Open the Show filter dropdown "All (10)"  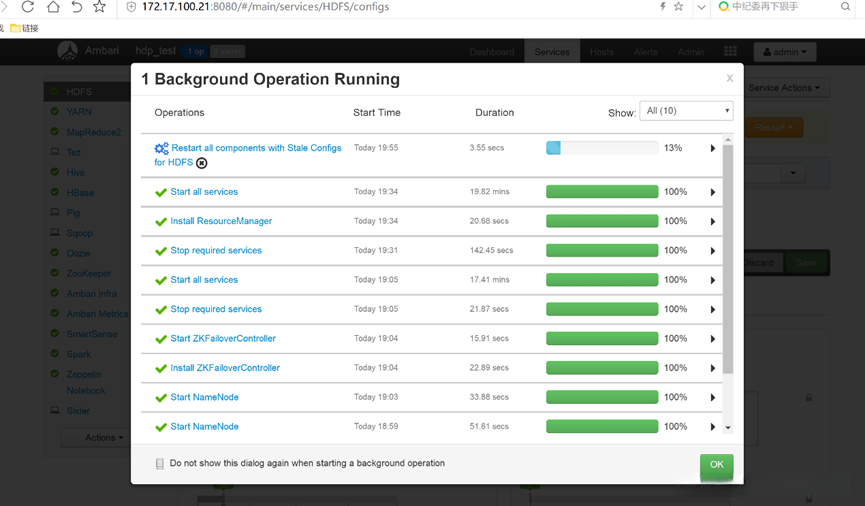click(686, 111)
